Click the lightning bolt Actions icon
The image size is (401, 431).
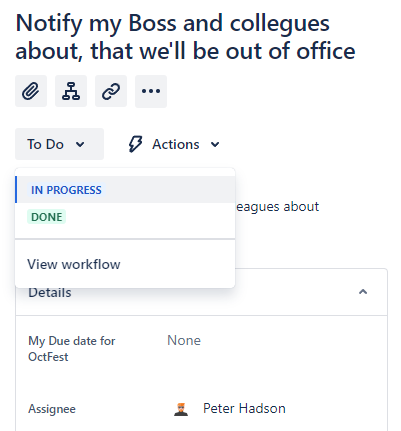coord(135,144)
